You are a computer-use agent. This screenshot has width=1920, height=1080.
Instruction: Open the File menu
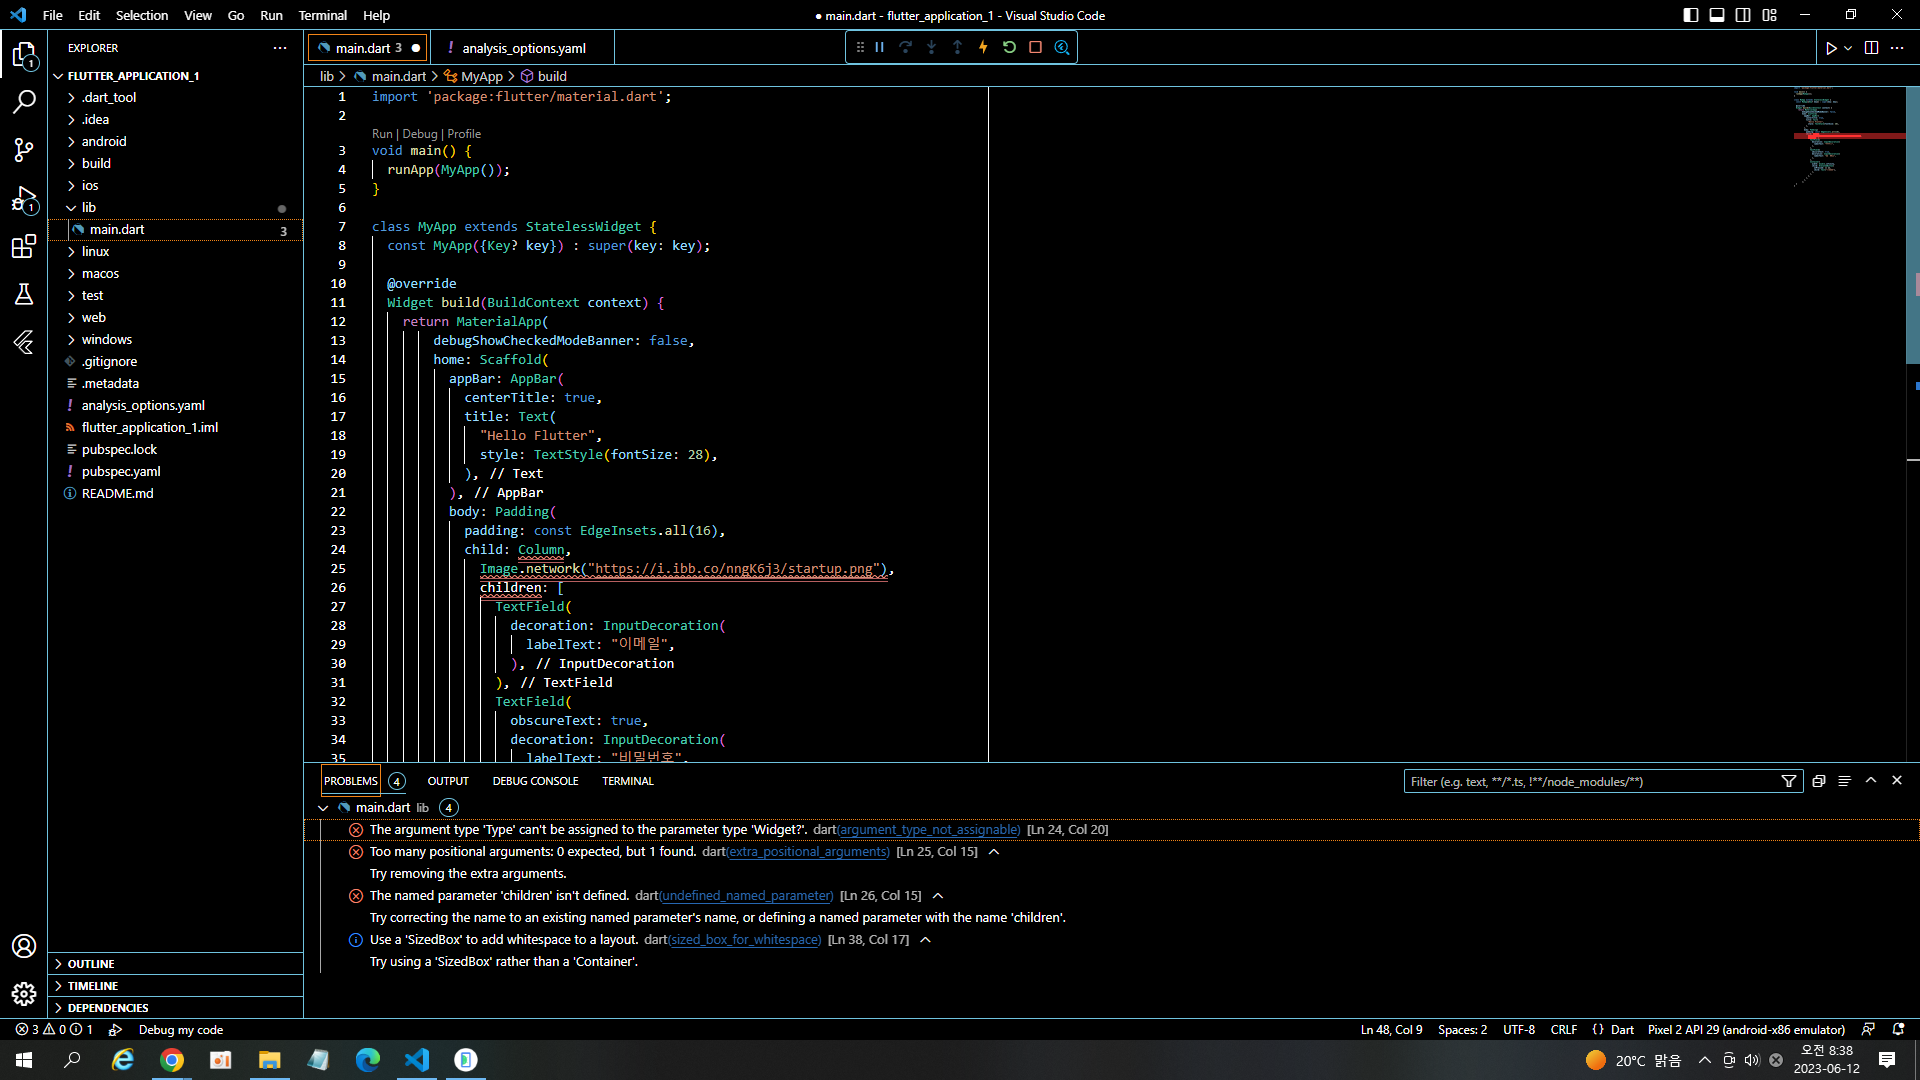click(53, 15)
